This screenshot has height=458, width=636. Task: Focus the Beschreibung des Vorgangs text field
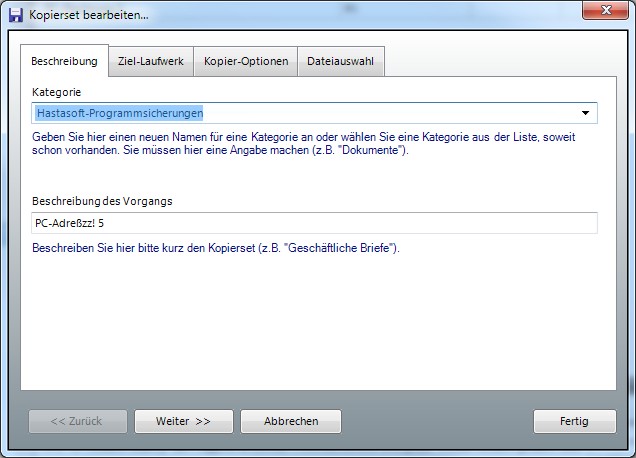(x=314, y=223)
